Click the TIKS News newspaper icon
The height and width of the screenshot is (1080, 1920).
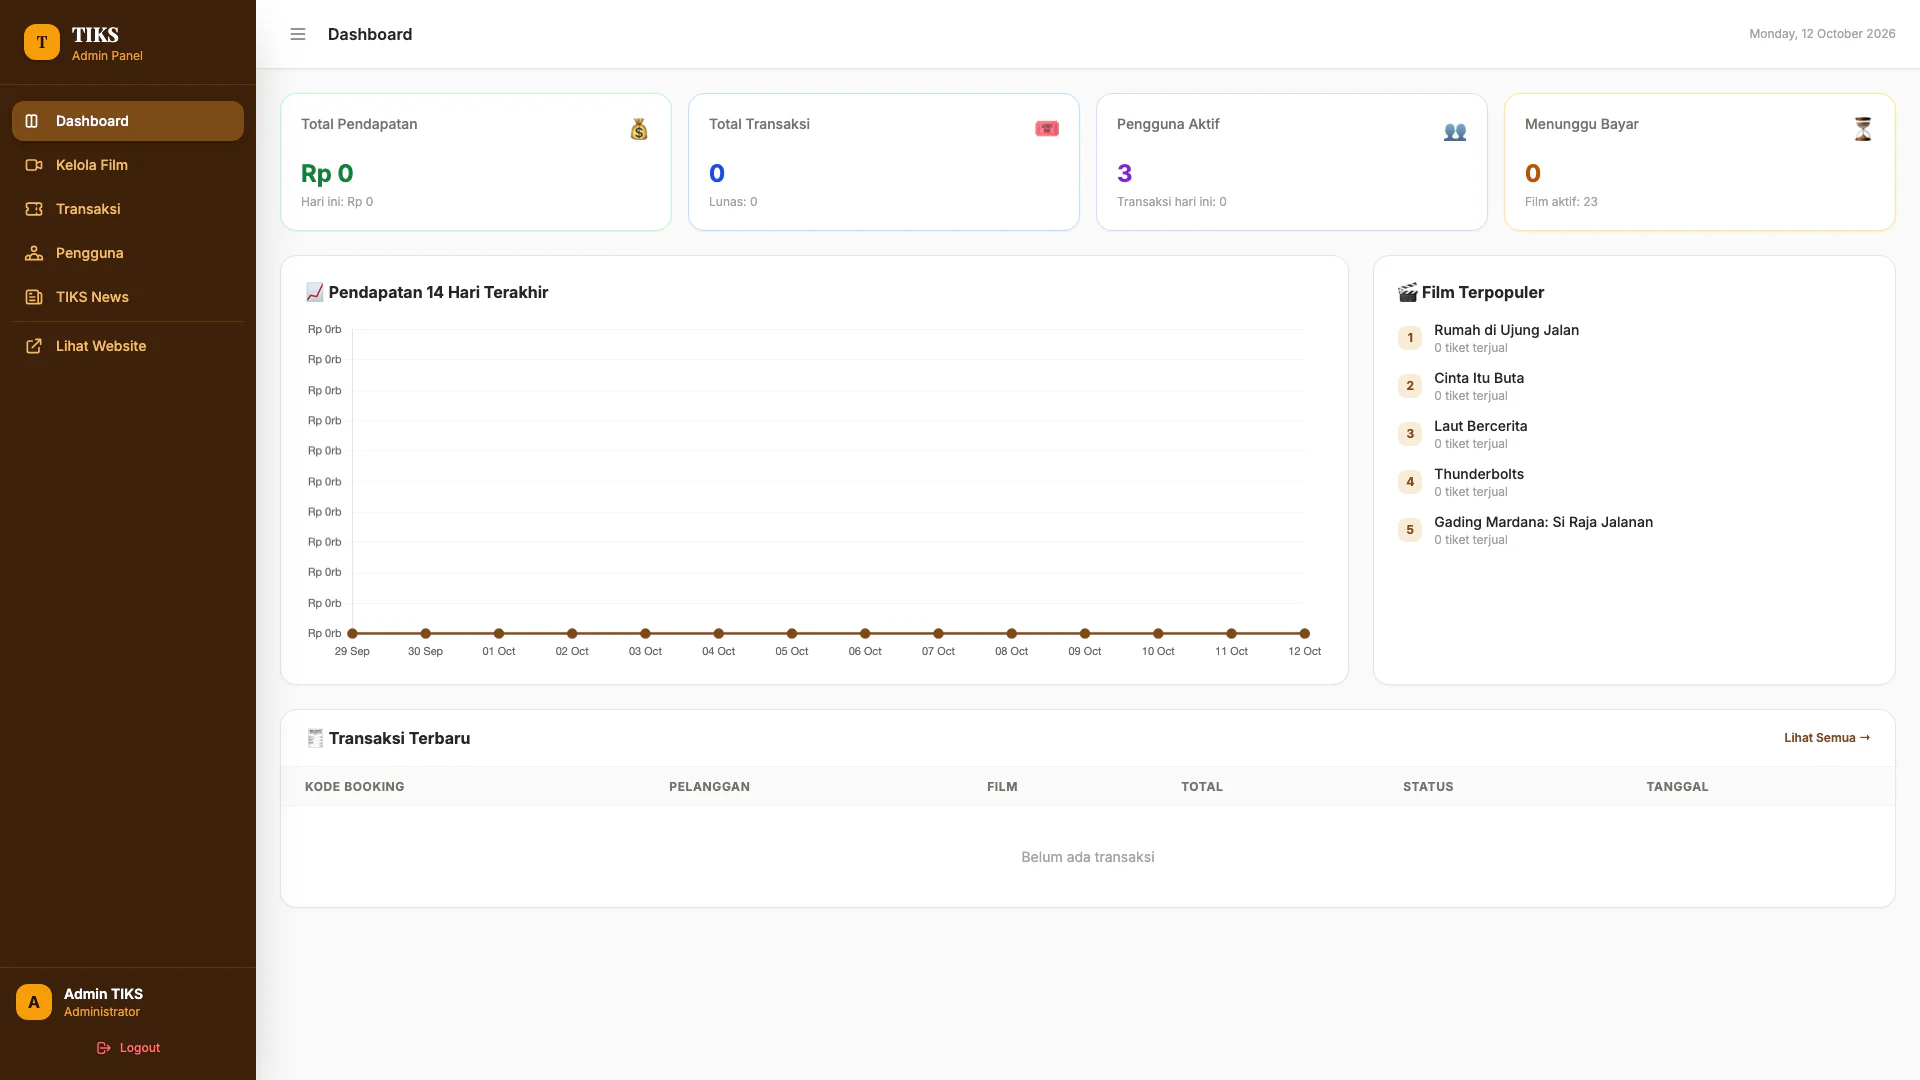(34, 297)
